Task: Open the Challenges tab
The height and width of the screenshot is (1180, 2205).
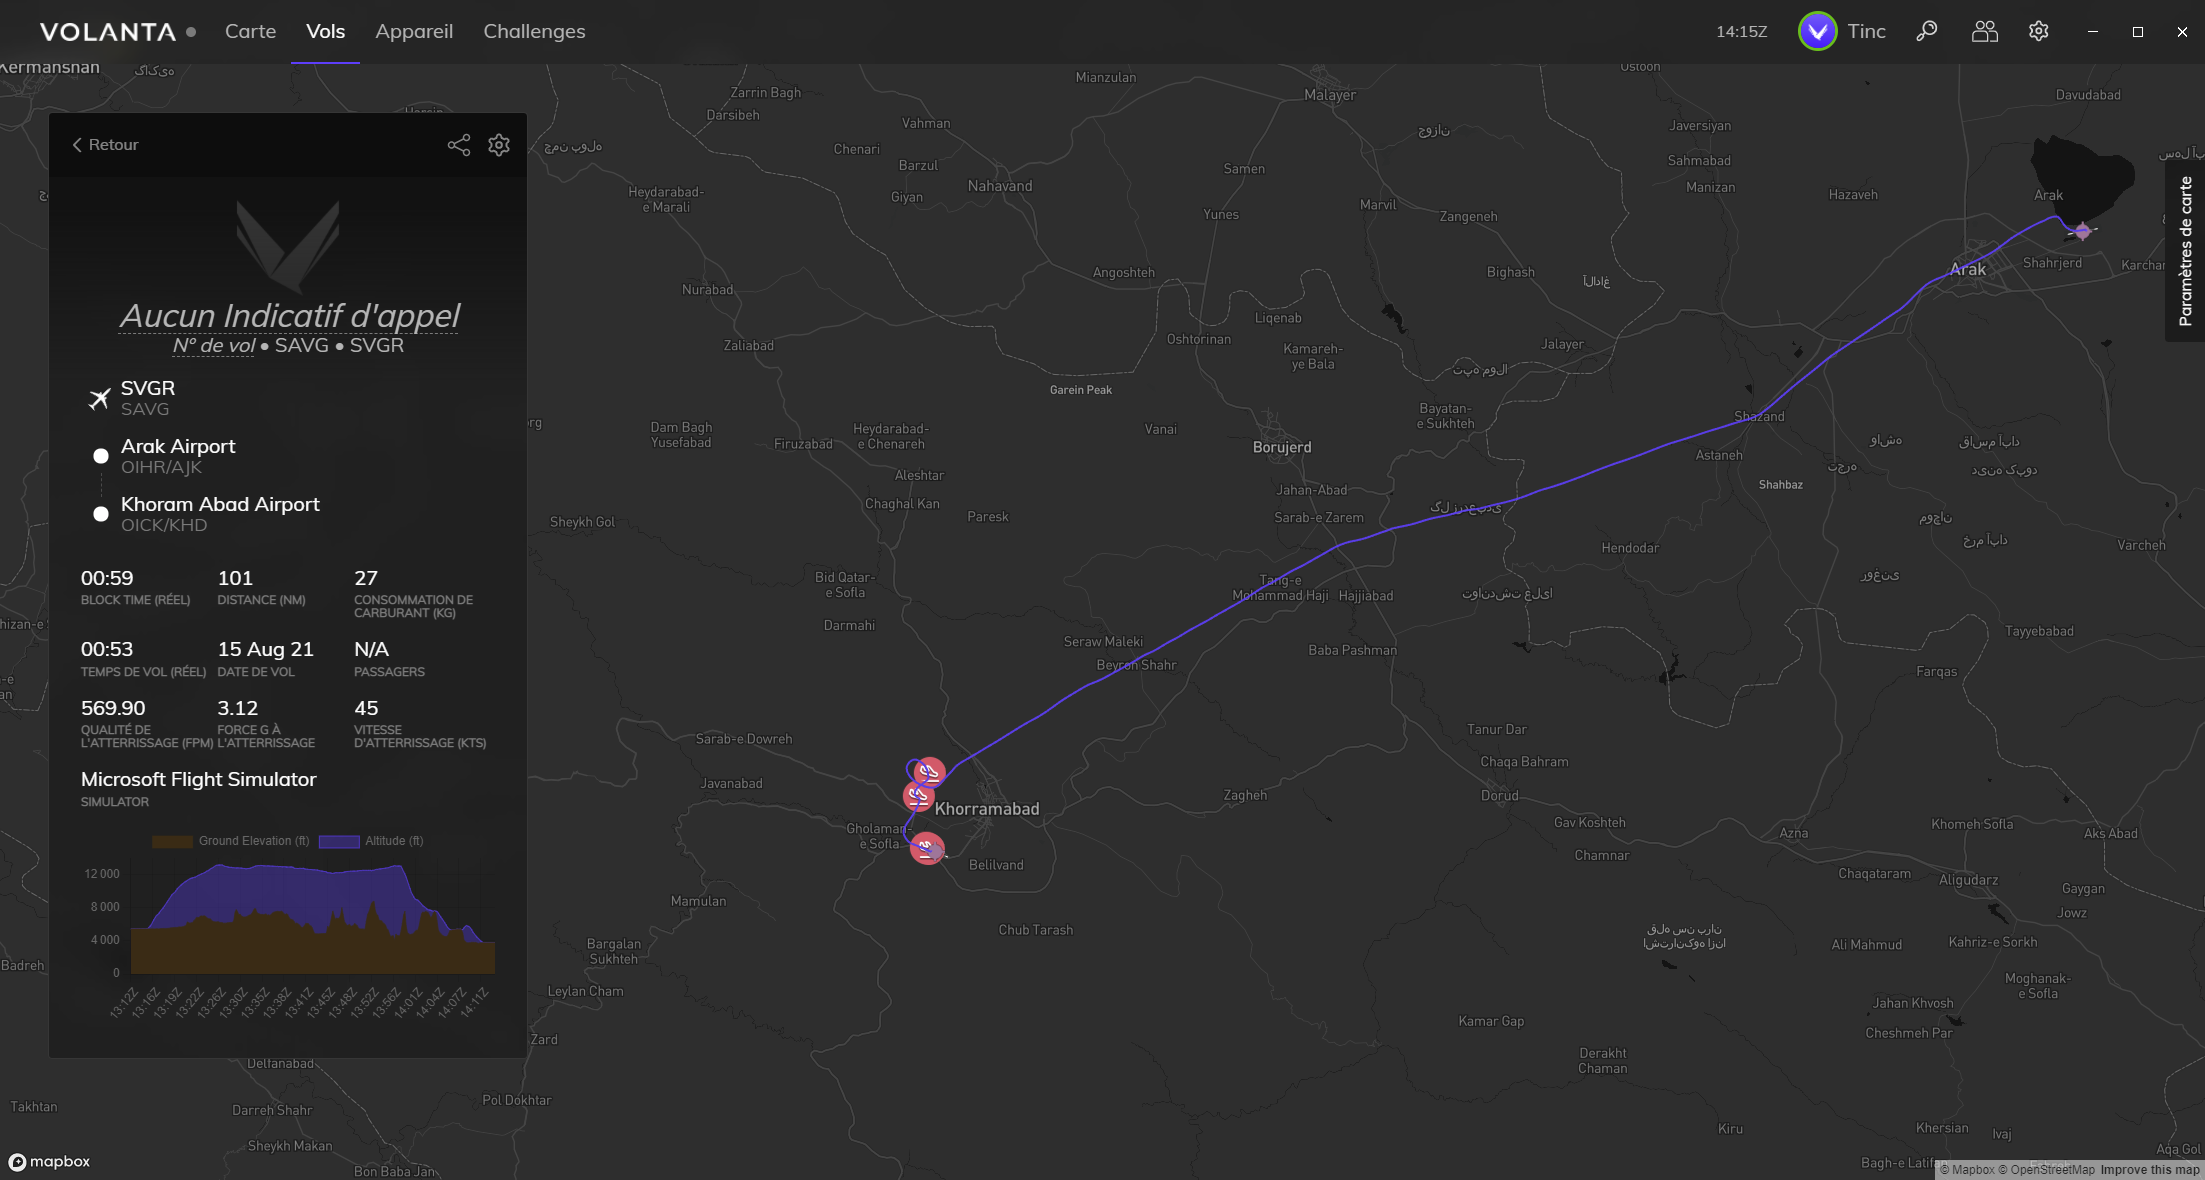Action: tap(534, 31)
